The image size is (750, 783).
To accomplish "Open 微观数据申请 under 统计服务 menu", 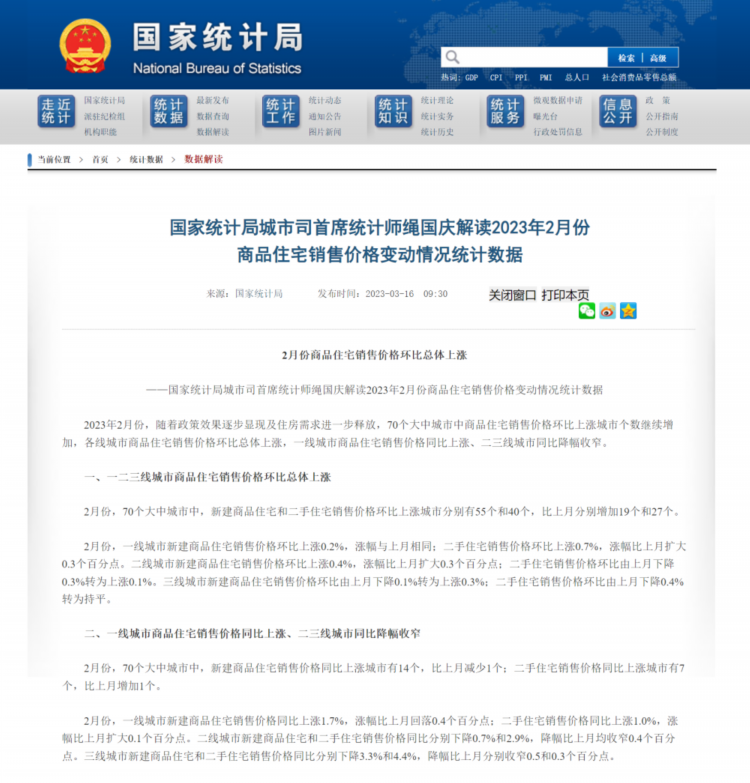I will coord(557,100).
